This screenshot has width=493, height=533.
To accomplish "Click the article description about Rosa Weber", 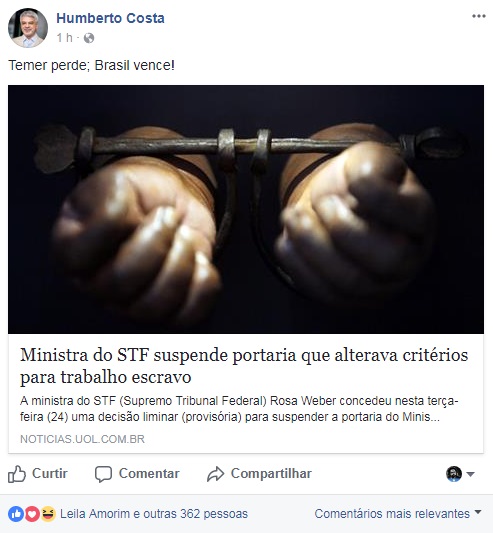I will click(x=239, y=409).
